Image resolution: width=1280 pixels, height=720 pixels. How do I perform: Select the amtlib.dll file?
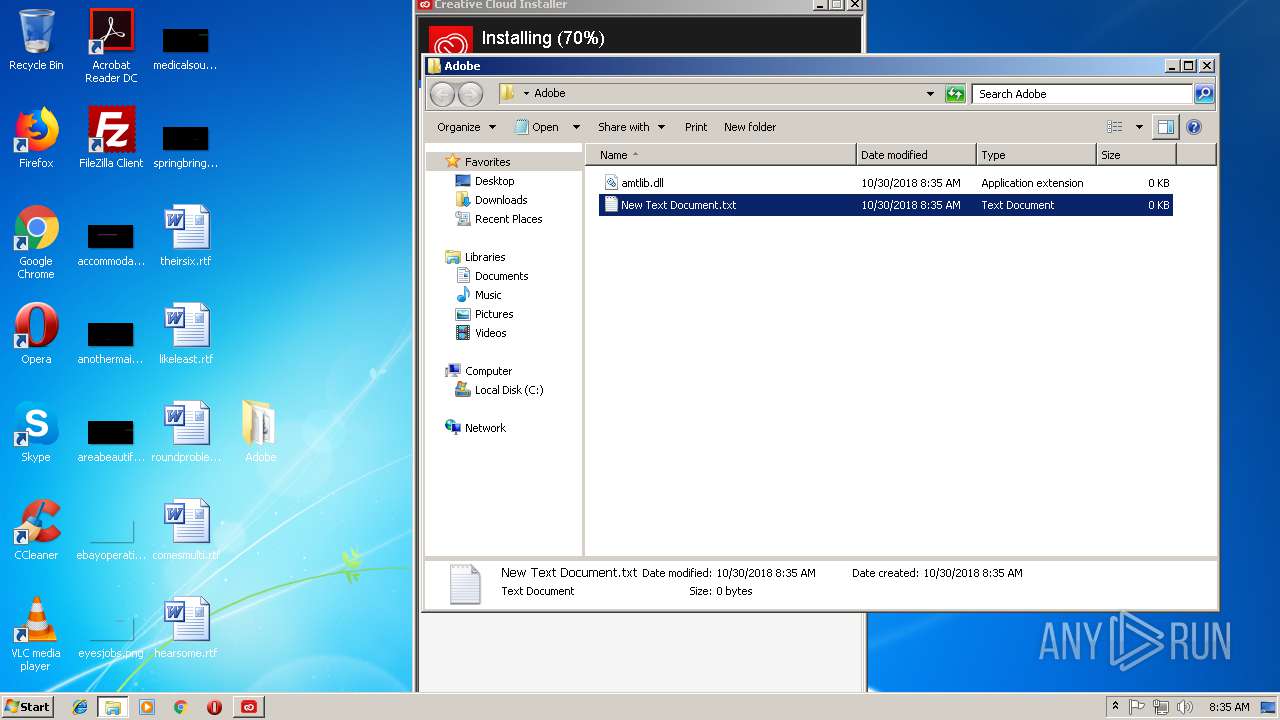pos(886,183)
